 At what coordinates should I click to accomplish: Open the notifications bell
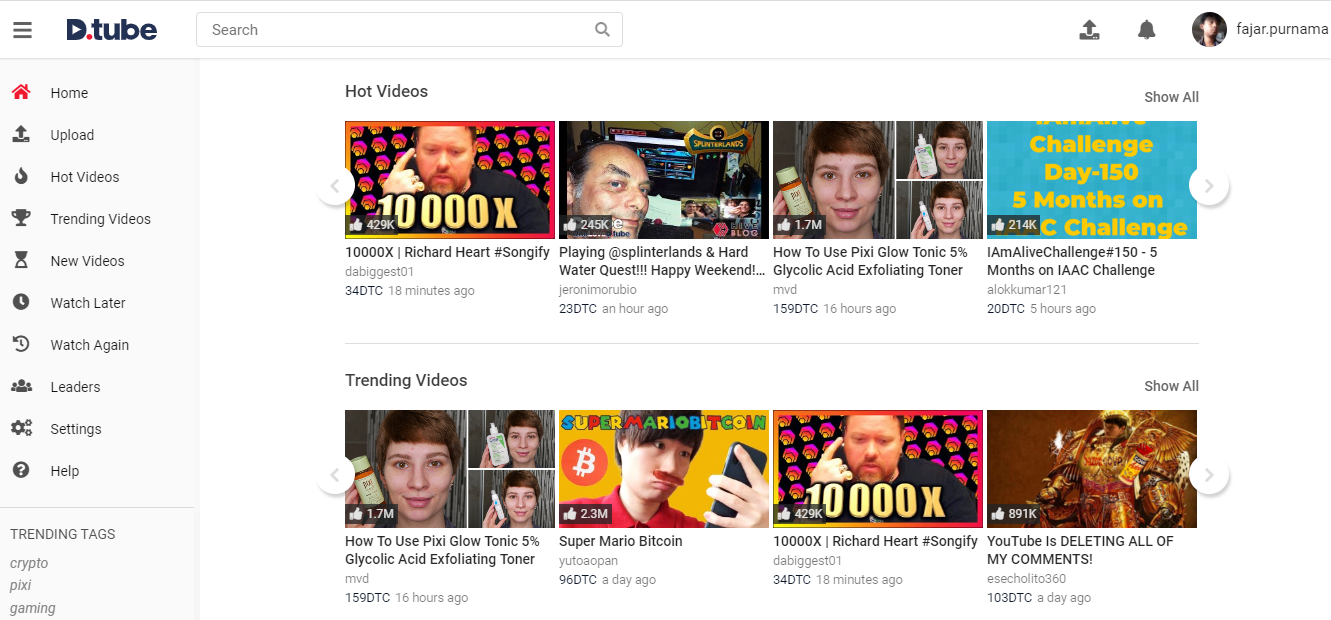point(1147,30)
